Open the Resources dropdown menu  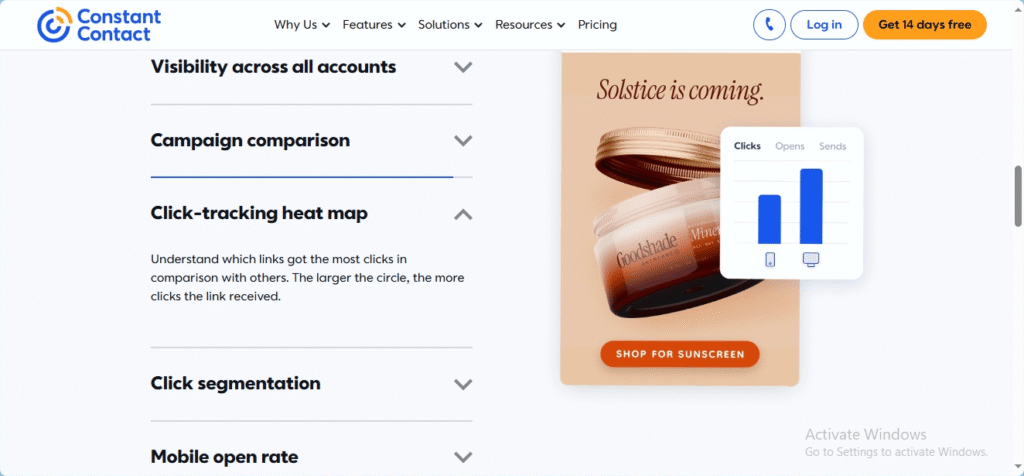tap(530, 25)
